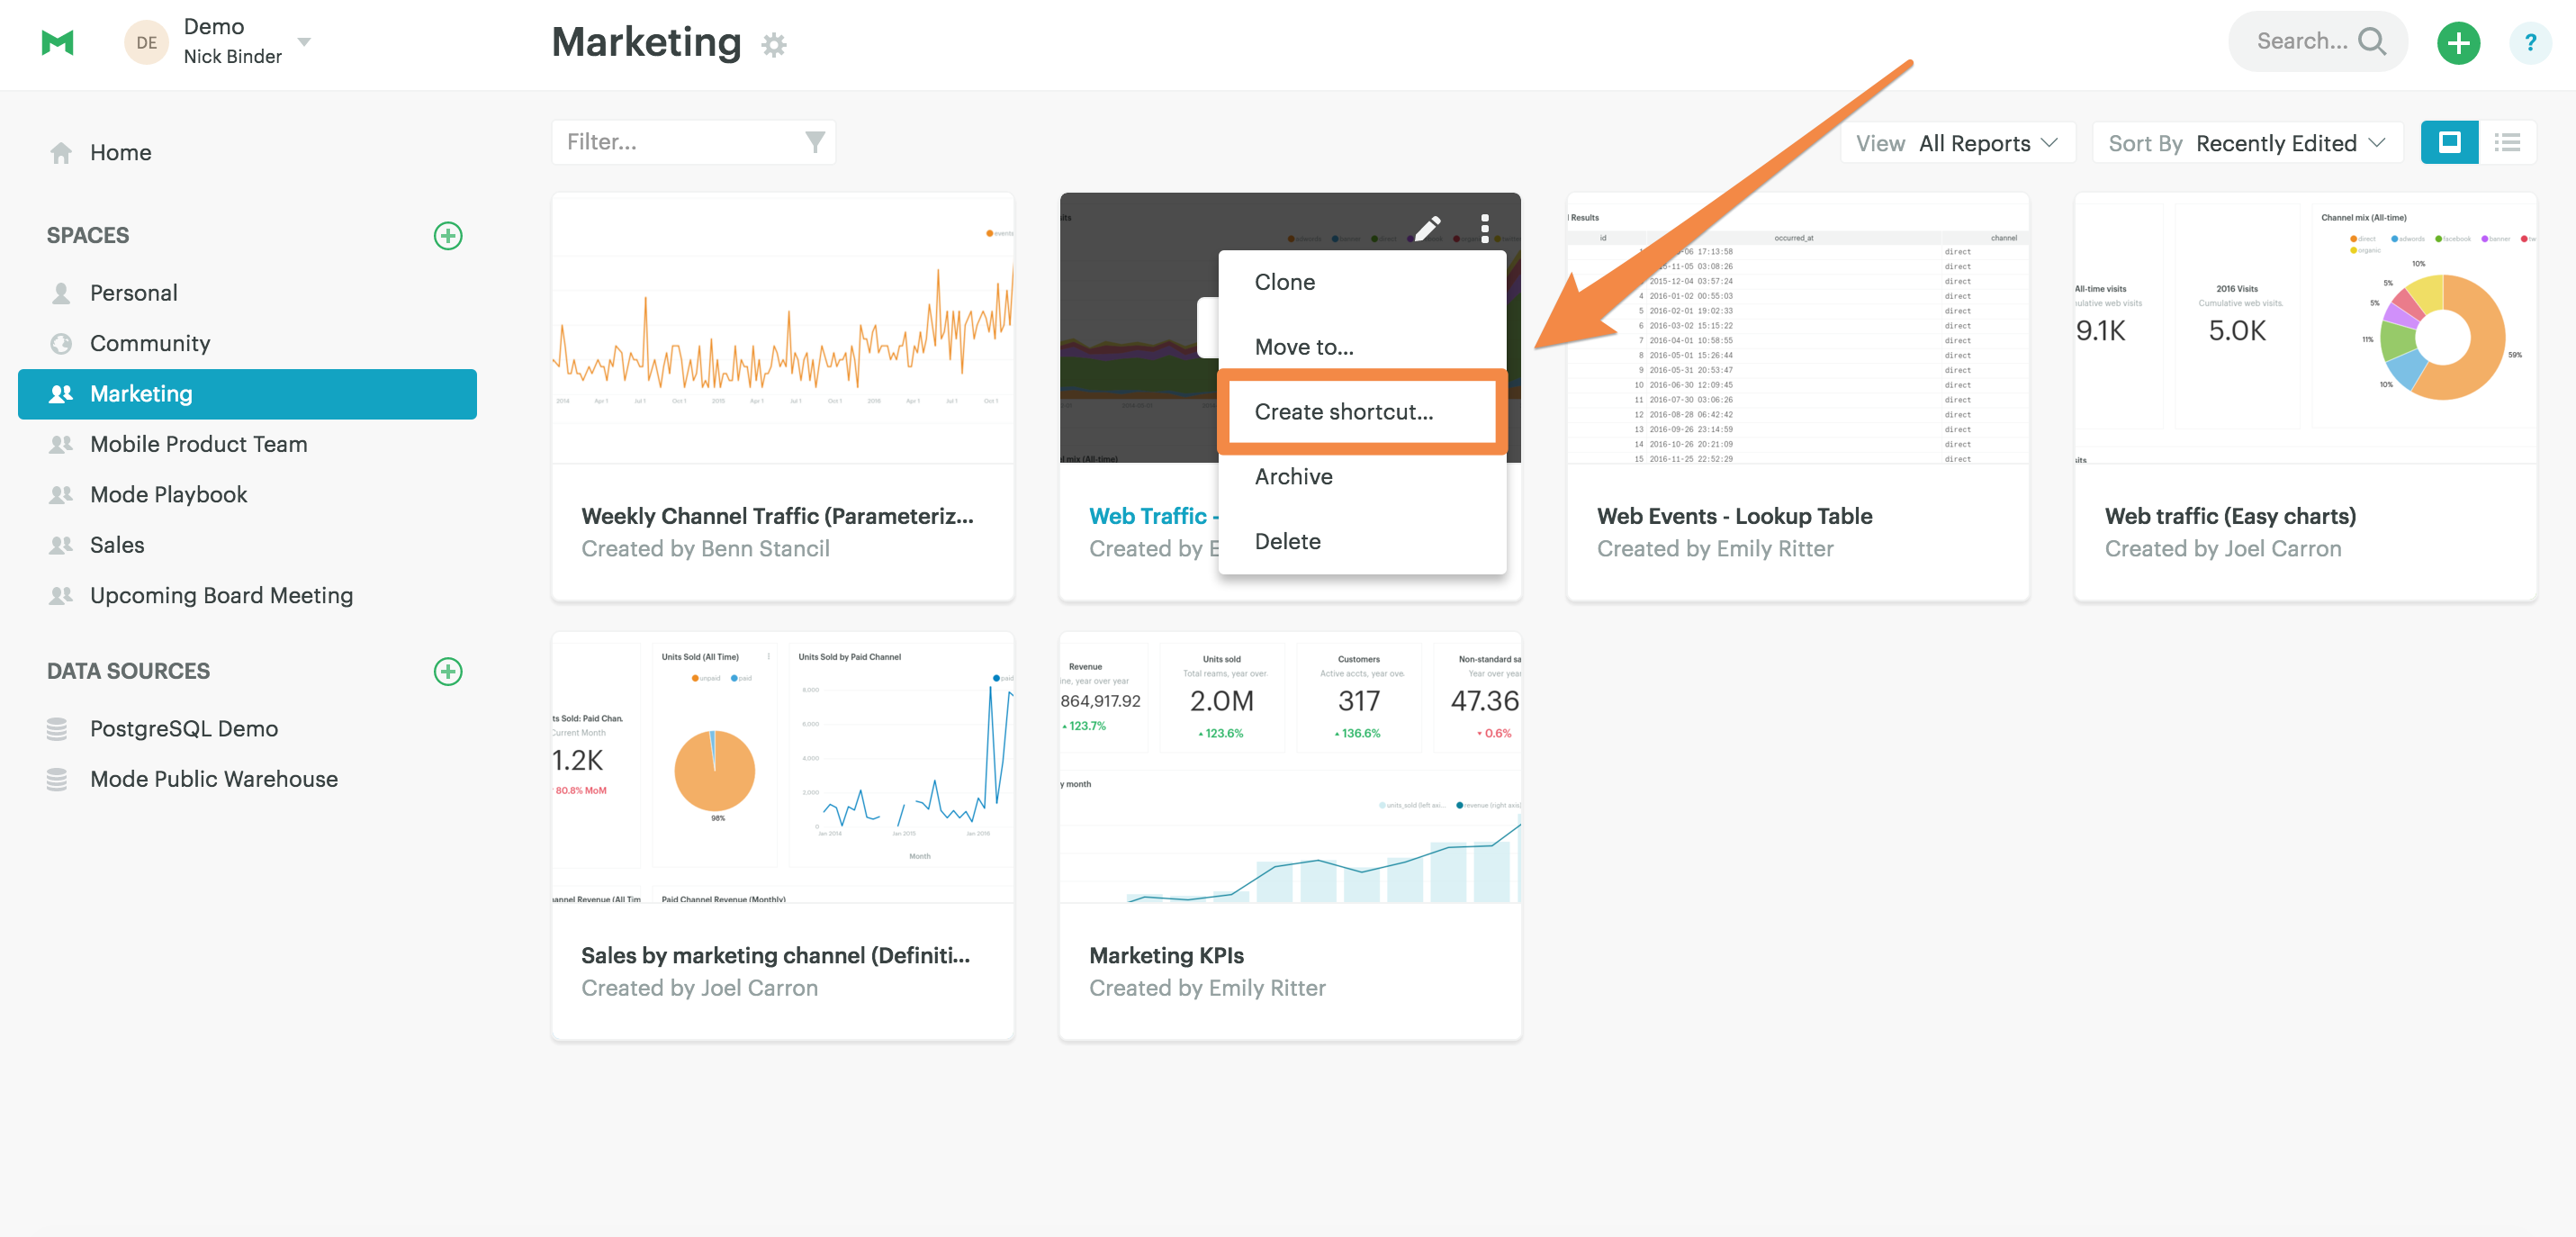Select Archive from the context menu
This screenshot has height=1237, width=2576.
point(1362,477)
